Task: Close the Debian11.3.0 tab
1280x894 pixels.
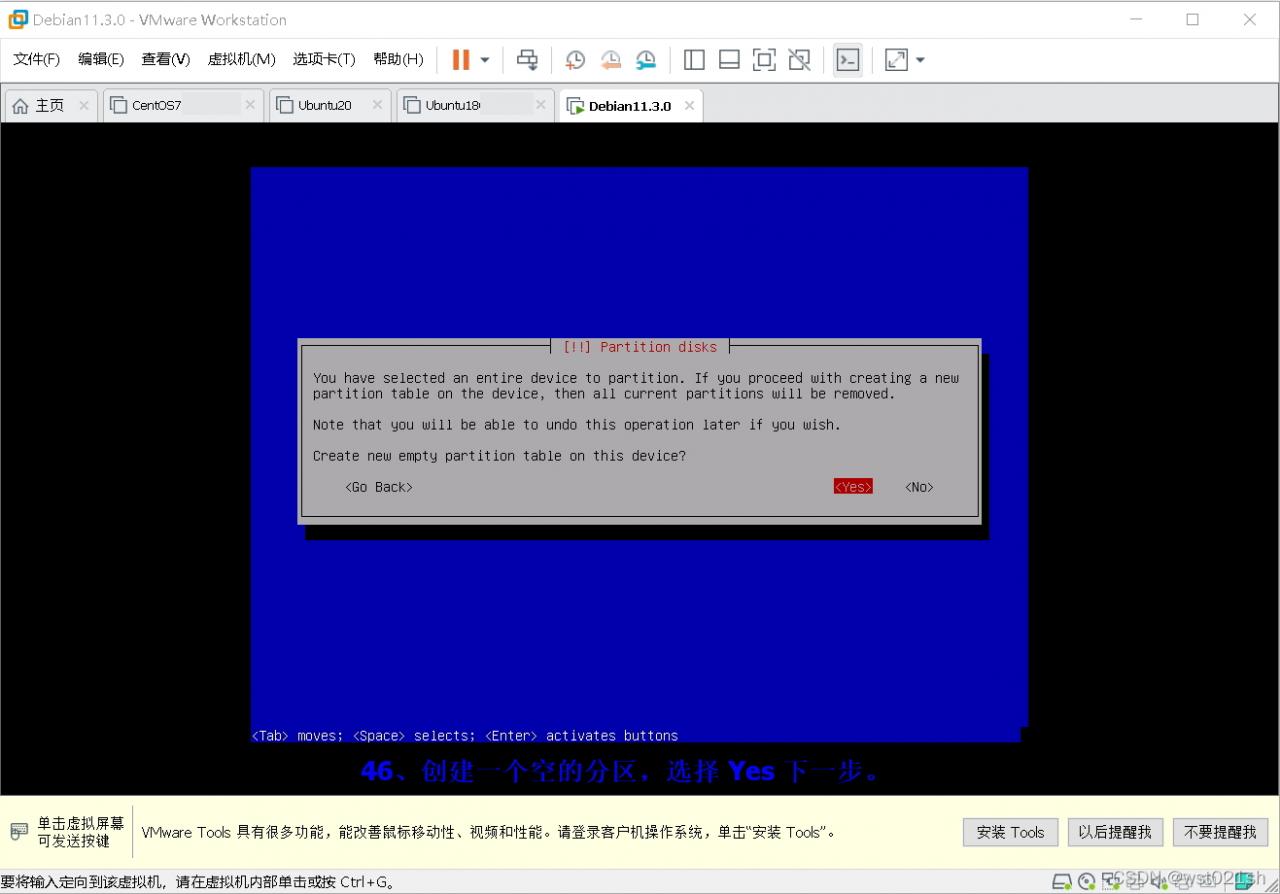Action: click(689, 105)
